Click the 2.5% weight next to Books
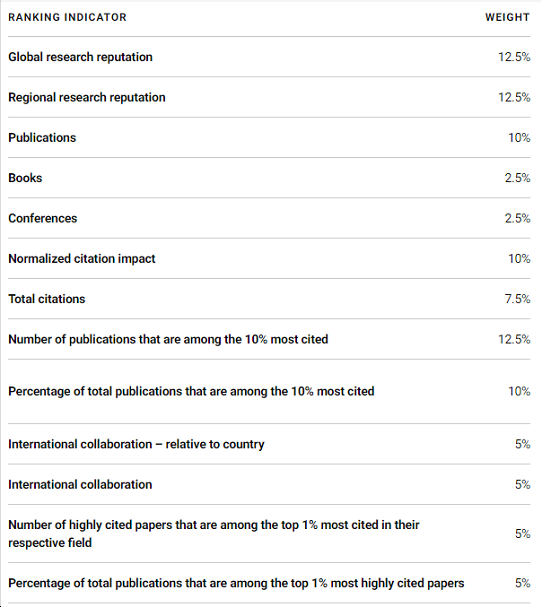The height and width of the screenshot is (607, 541). coord(517,178)
